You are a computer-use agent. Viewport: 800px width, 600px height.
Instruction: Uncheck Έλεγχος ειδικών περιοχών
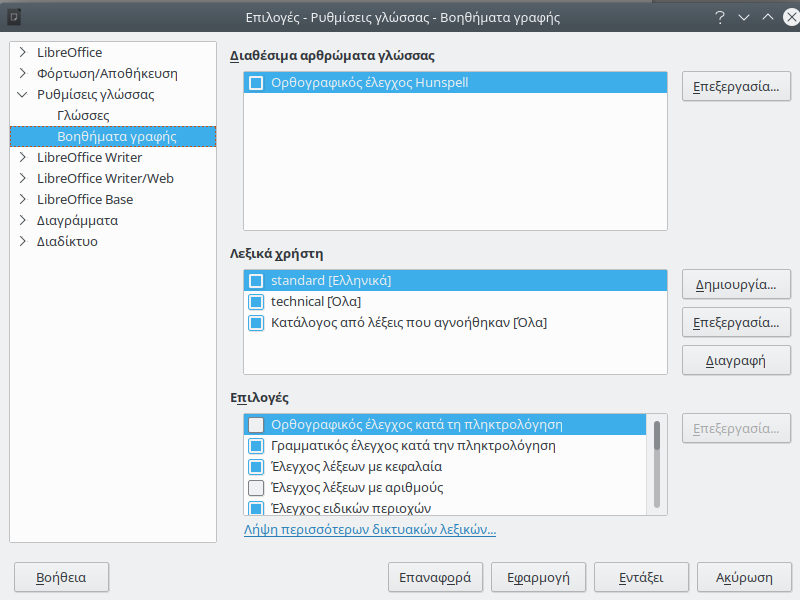click(256, 508)
